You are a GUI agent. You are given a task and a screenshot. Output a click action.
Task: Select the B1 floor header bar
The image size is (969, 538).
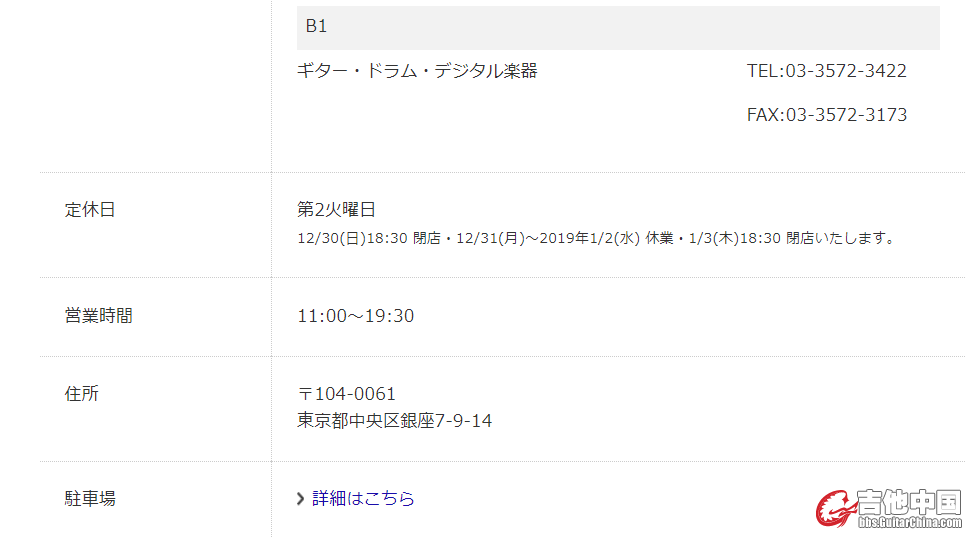pyautogui.click(x=618, y=27)
